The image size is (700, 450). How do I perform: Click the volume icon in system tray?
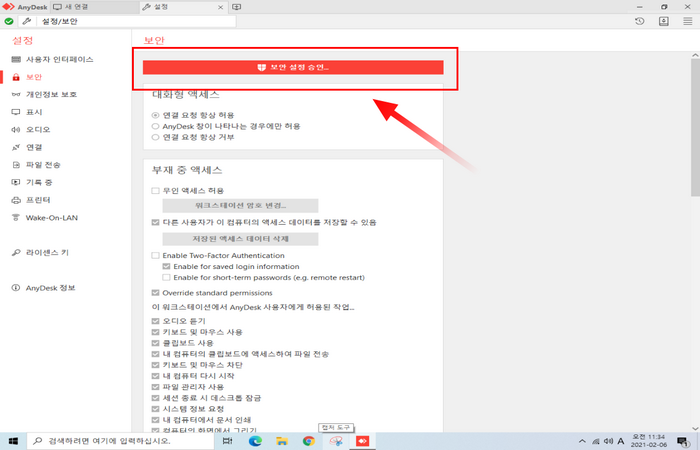pyautogui.click(x=608, y=441)
